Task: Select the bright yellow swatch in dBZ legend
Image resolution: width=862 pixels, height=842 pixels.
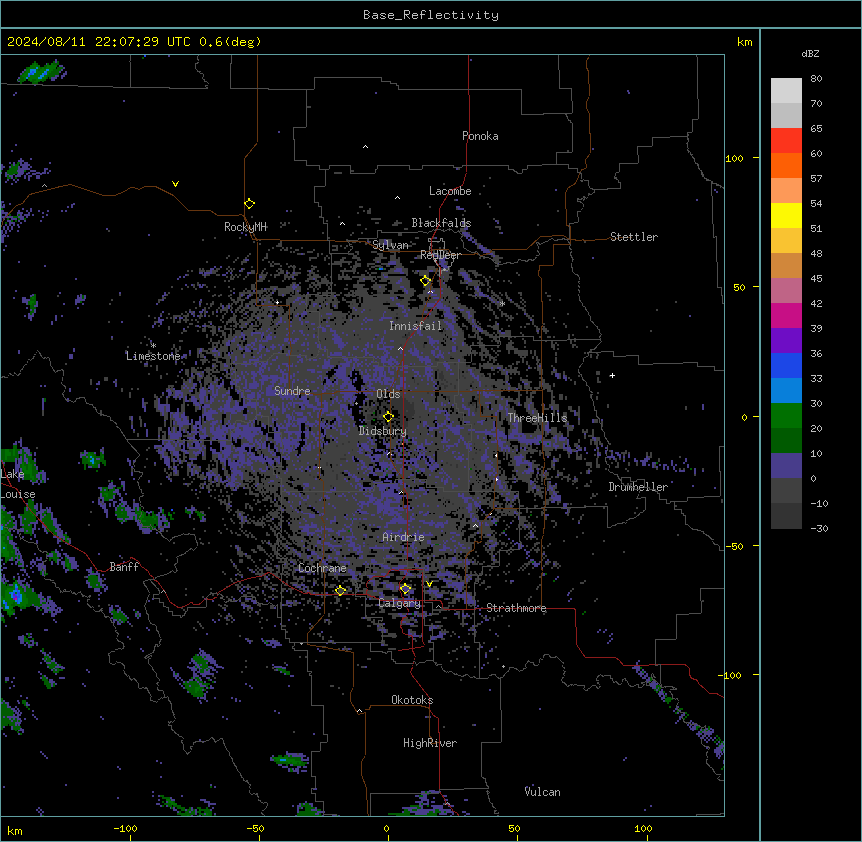Action: (786, 215)
